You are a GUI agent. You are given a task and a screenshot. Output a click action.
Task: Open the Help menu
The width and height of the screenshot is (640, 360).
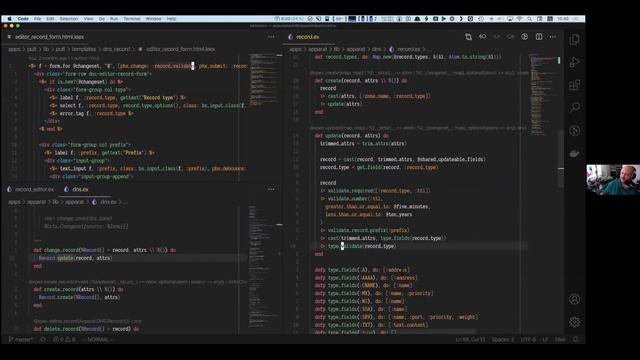tap(171, 19)
